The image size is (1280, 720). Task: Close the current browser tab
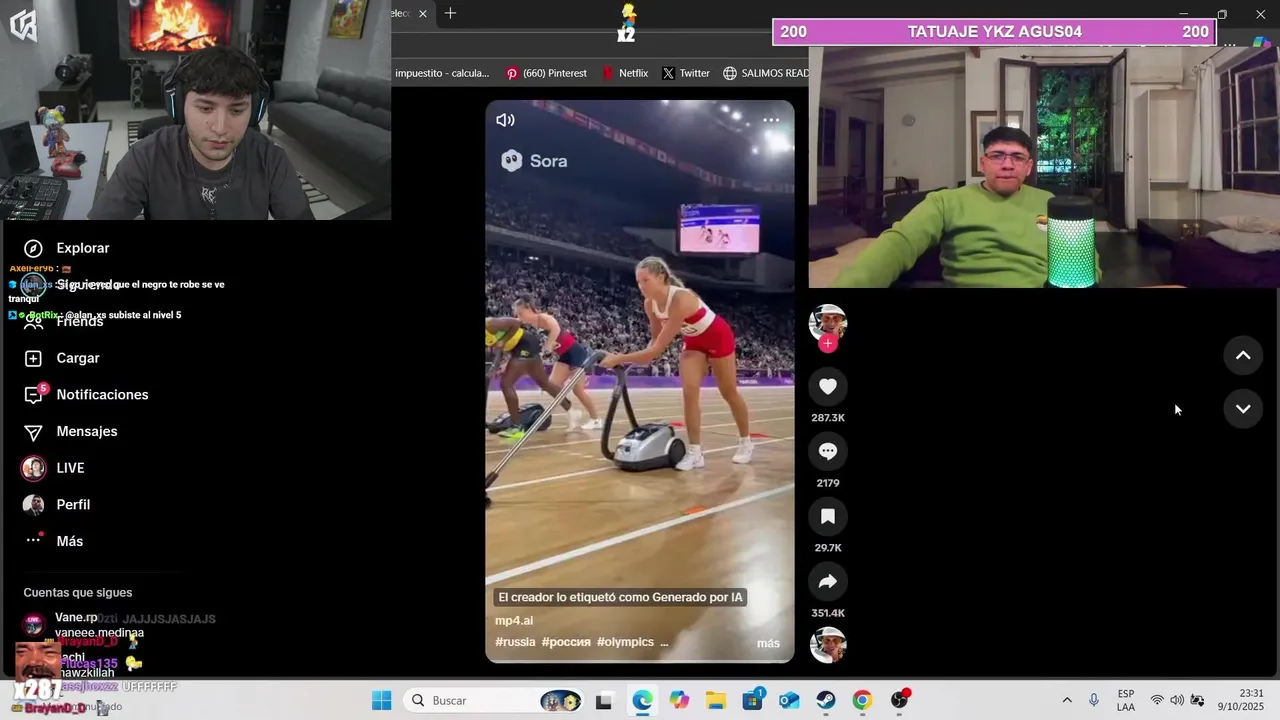coord(423,13)
